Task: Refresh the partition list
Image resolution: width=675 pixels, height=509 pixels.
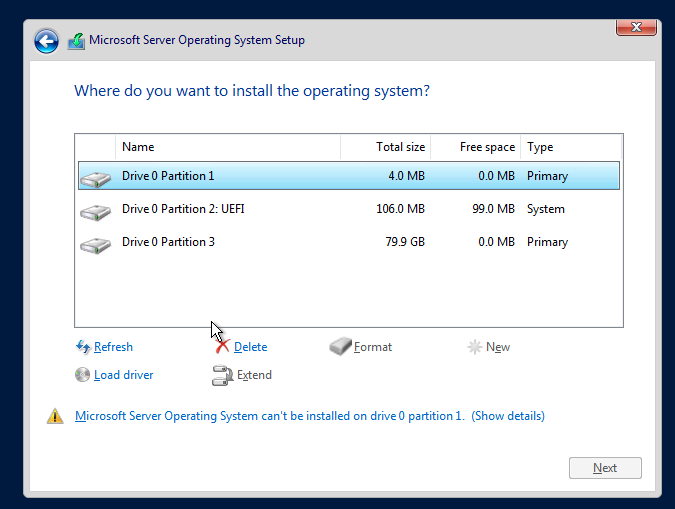Action: coord(113,347)
